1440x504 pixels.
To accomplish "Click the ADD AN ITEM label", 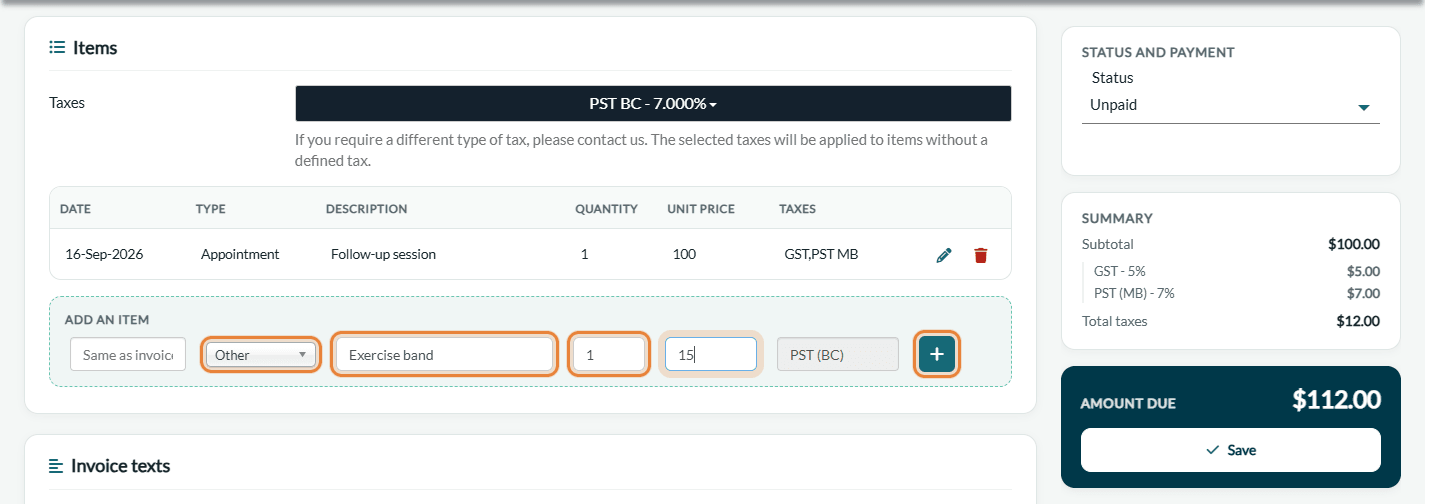I will 107,320.
